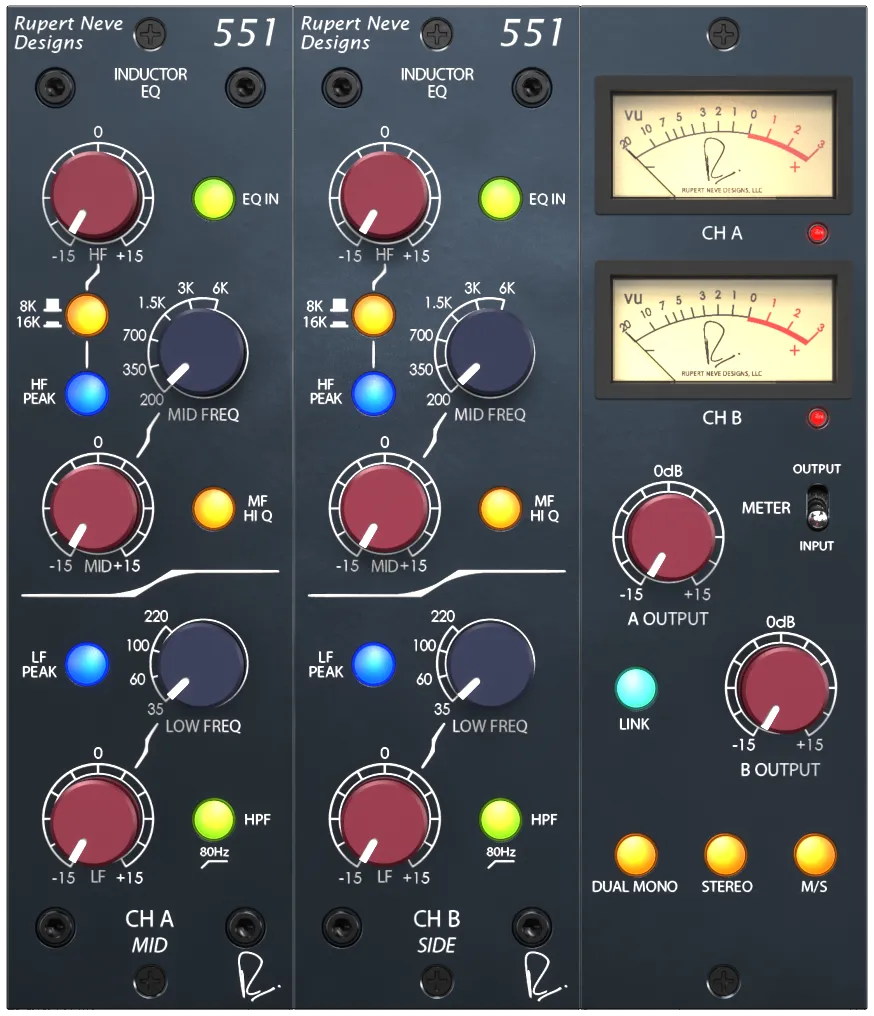
Task: Click the CH A top Phillips screw
Action: click(x=150, y=34)
